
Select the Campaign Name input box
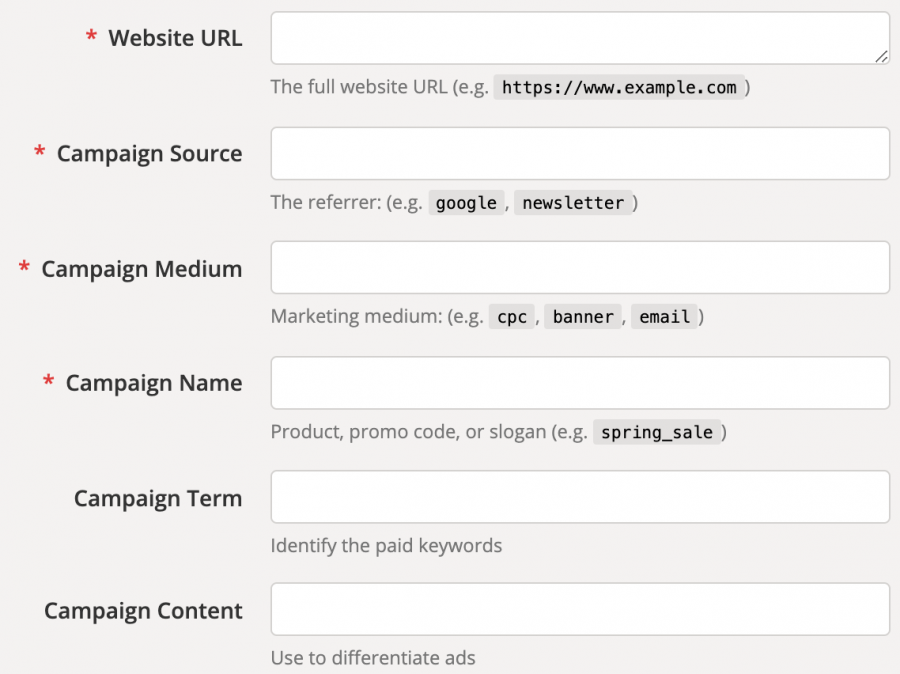(x=579, y=383)
